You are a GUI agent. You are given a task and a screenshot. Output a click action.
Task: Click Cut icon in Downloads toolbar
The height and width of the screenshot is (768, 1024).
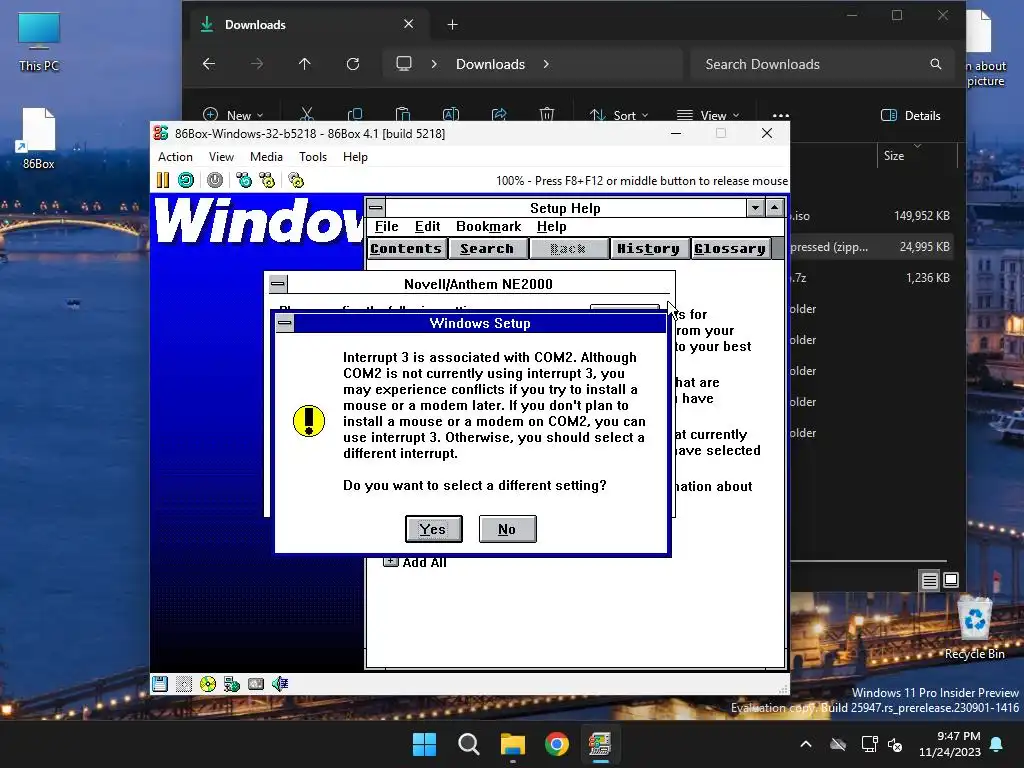point(307,115)
